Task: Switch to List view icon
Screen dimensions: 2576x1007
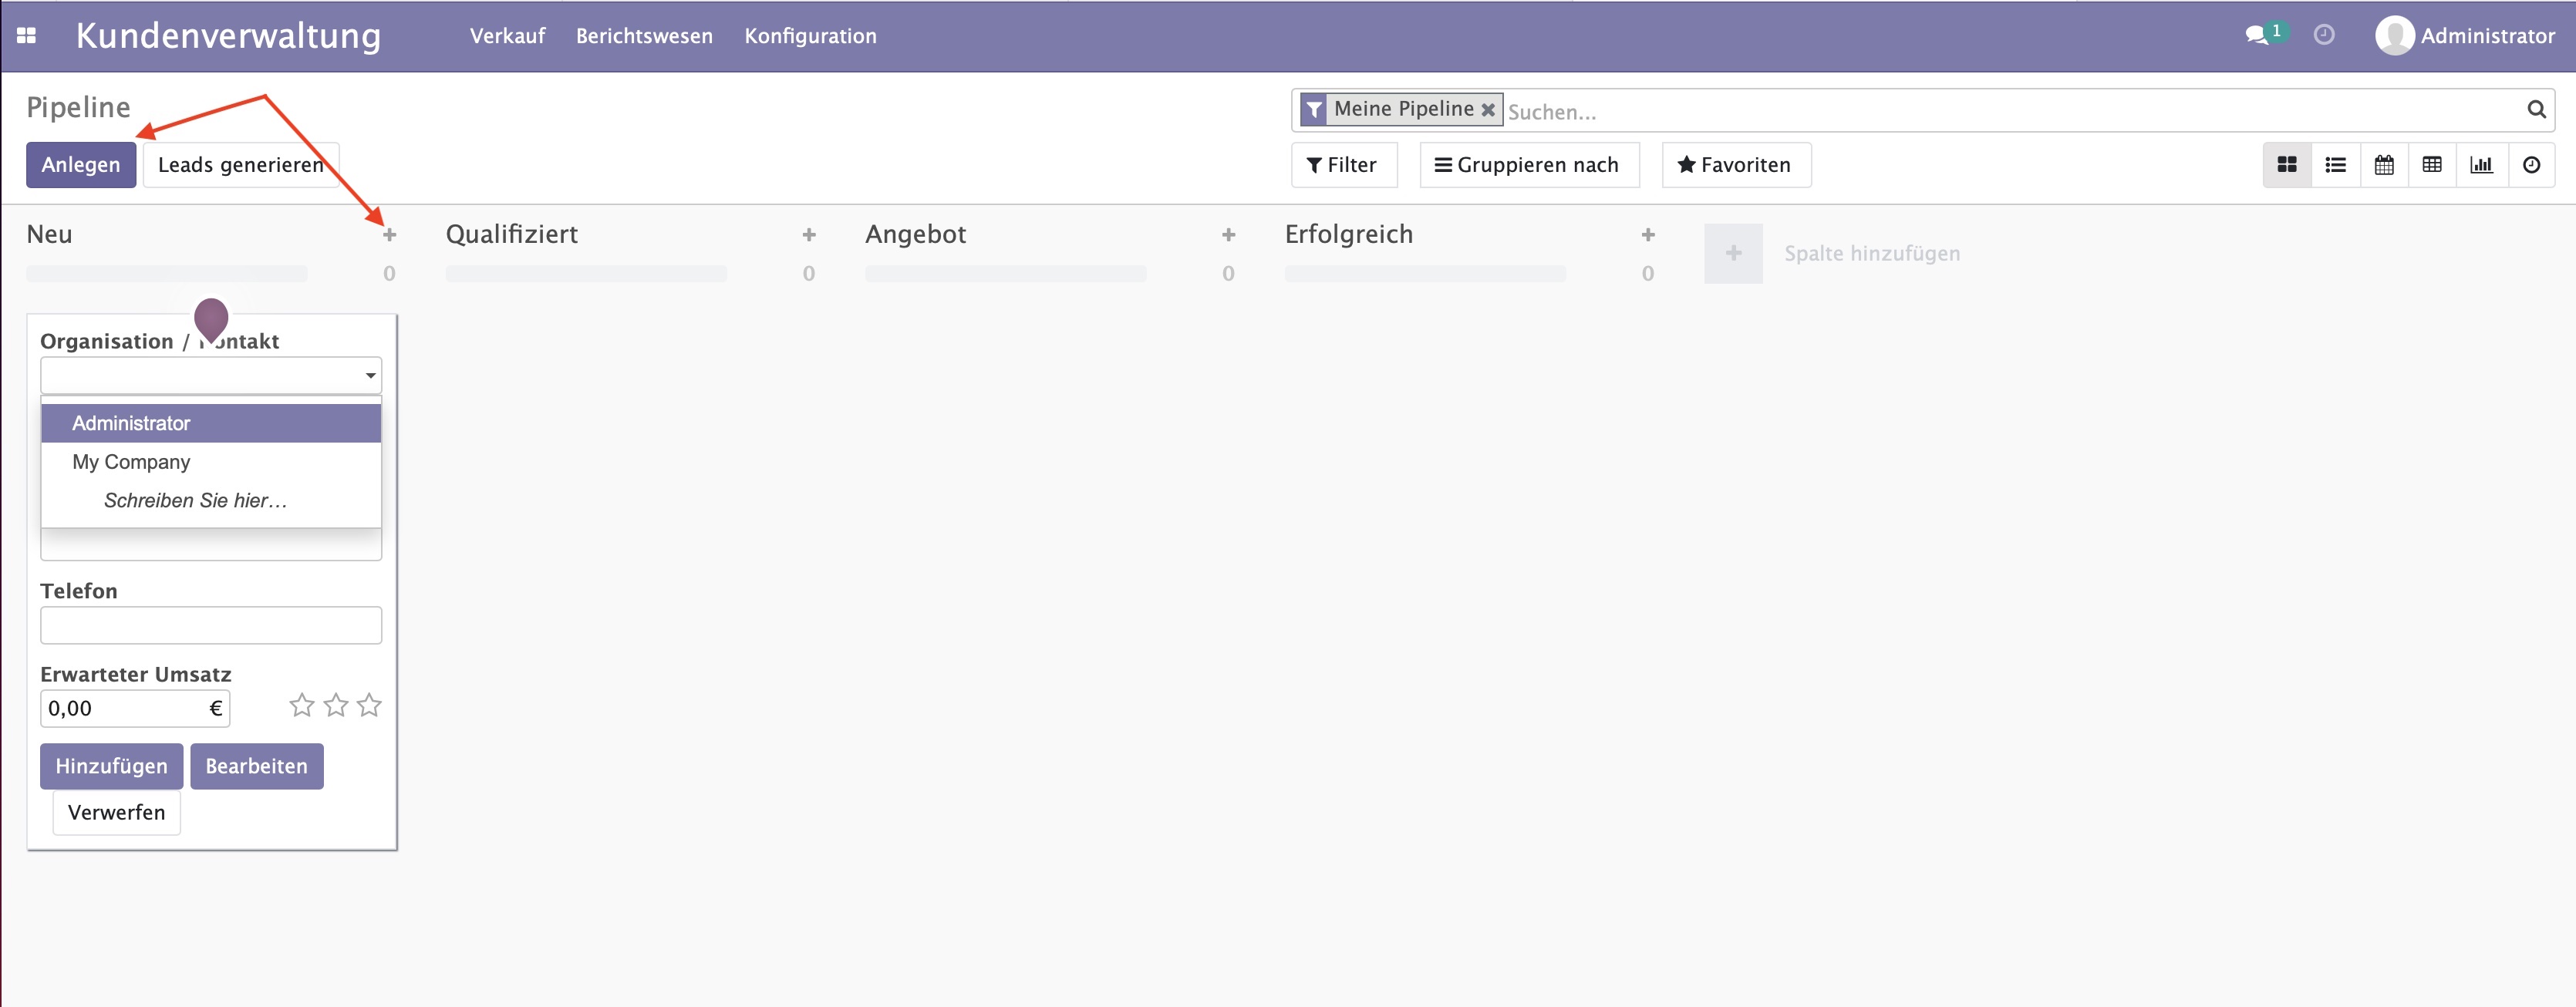Action: [2335, 164]
